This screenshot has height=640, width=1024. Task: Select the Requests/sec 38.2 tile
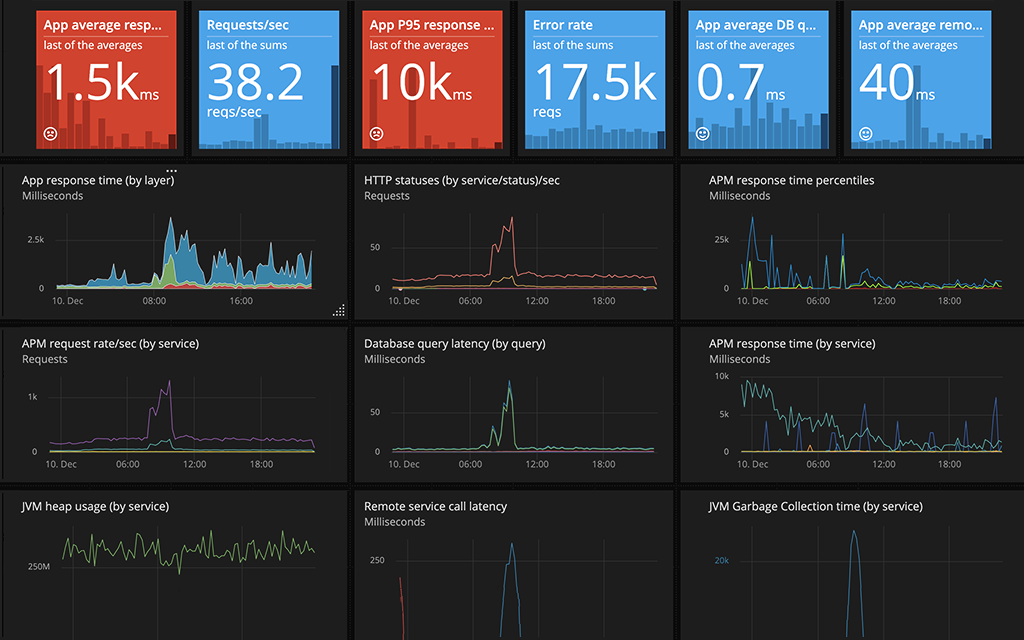[x=269, y=80]
